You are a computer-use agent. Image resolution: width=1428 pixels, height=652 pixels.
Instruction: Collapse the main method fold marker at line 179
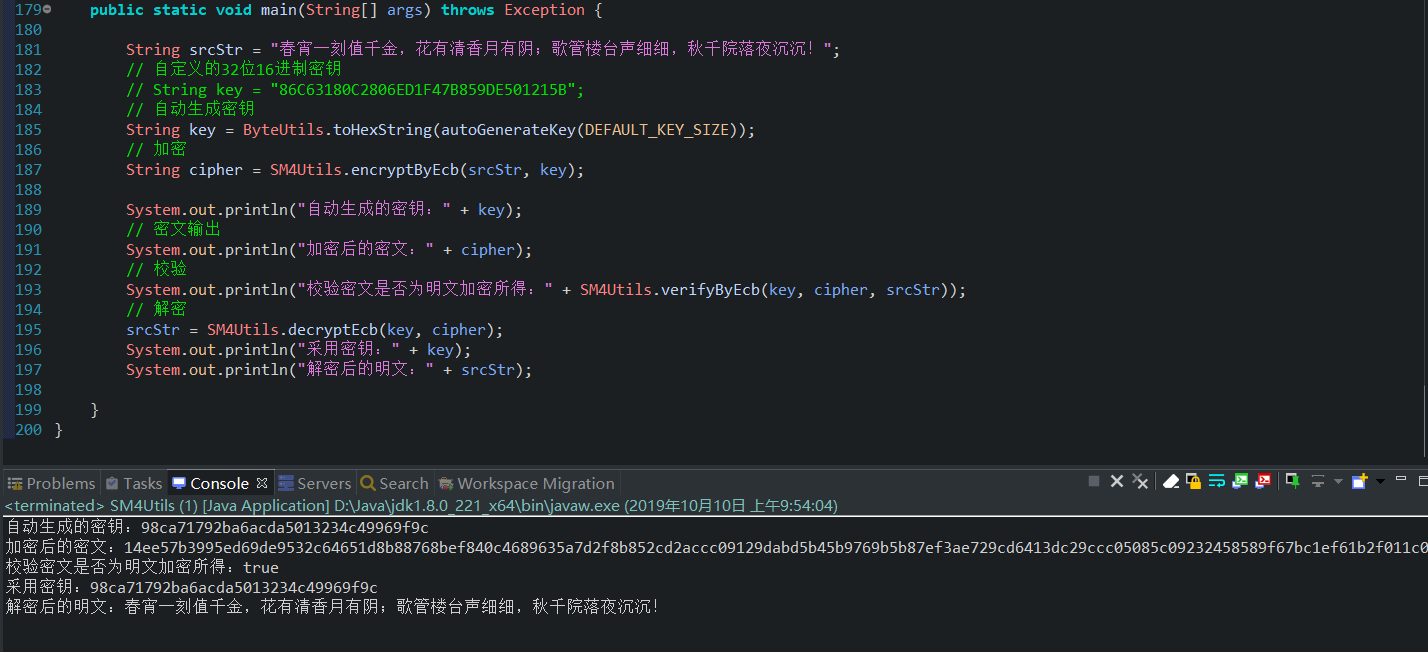(47, 9)
